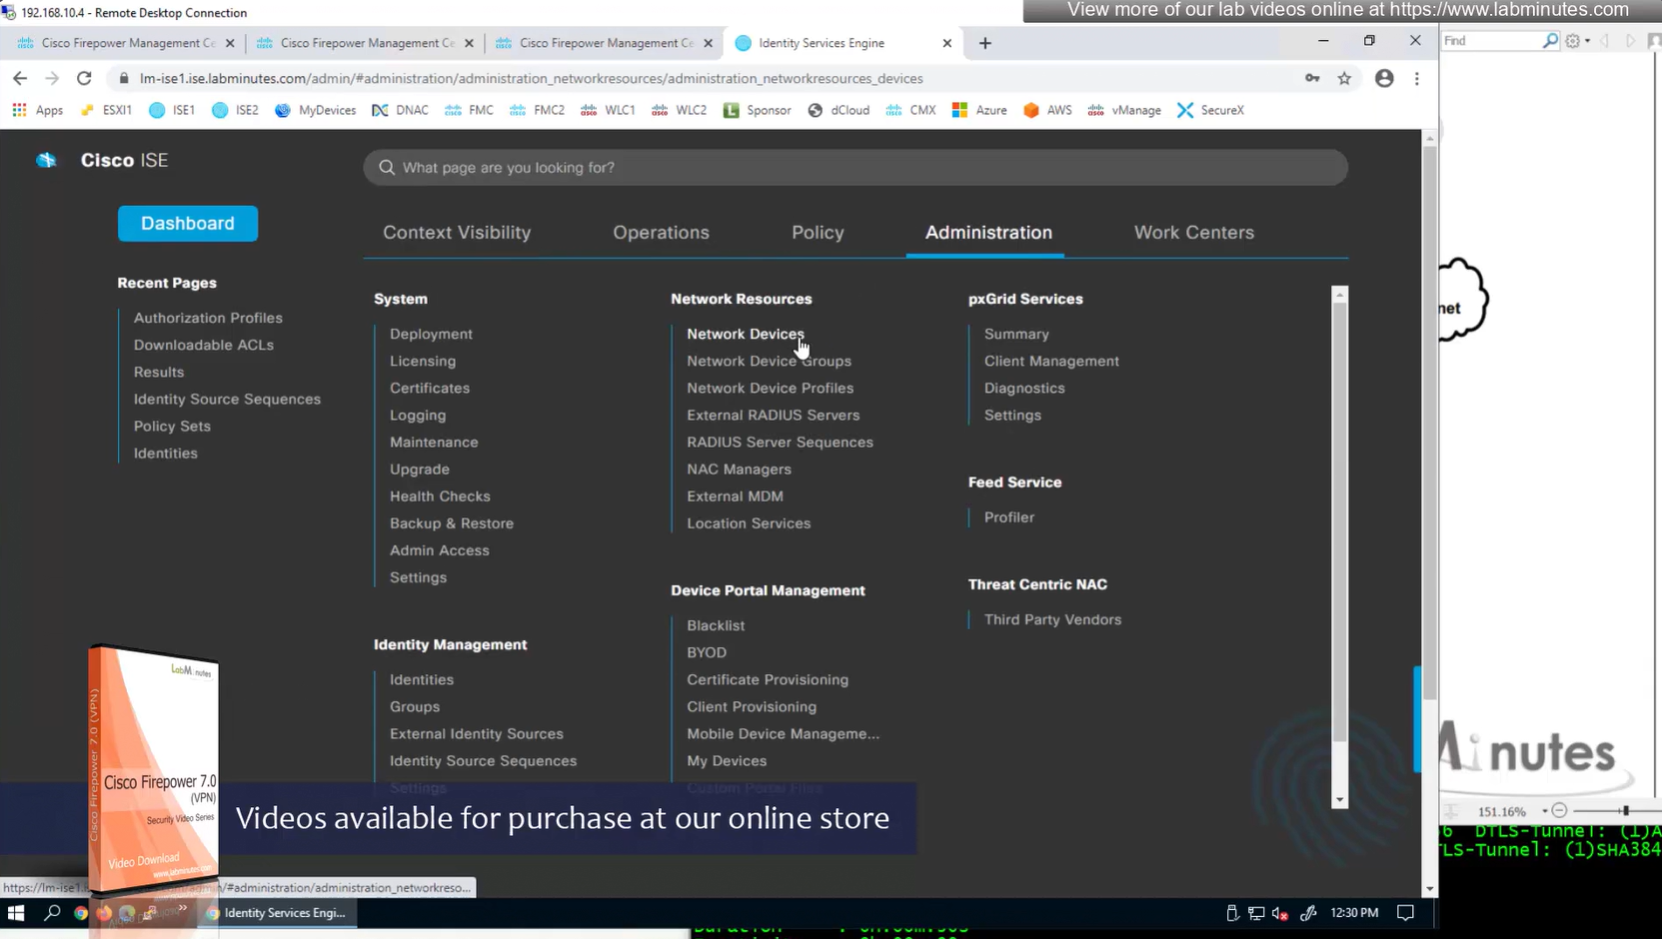Open the PDF viewer settings gear dropdown
1662x939 pixels.
coord(1576,41)
